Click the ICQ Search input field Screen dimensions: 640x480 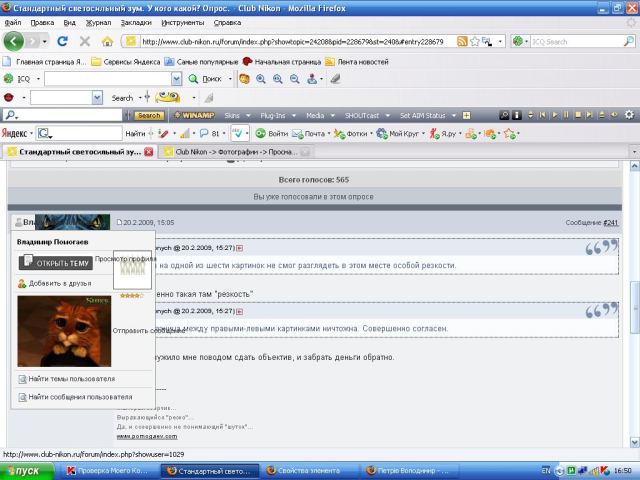[x=576, y=42]
